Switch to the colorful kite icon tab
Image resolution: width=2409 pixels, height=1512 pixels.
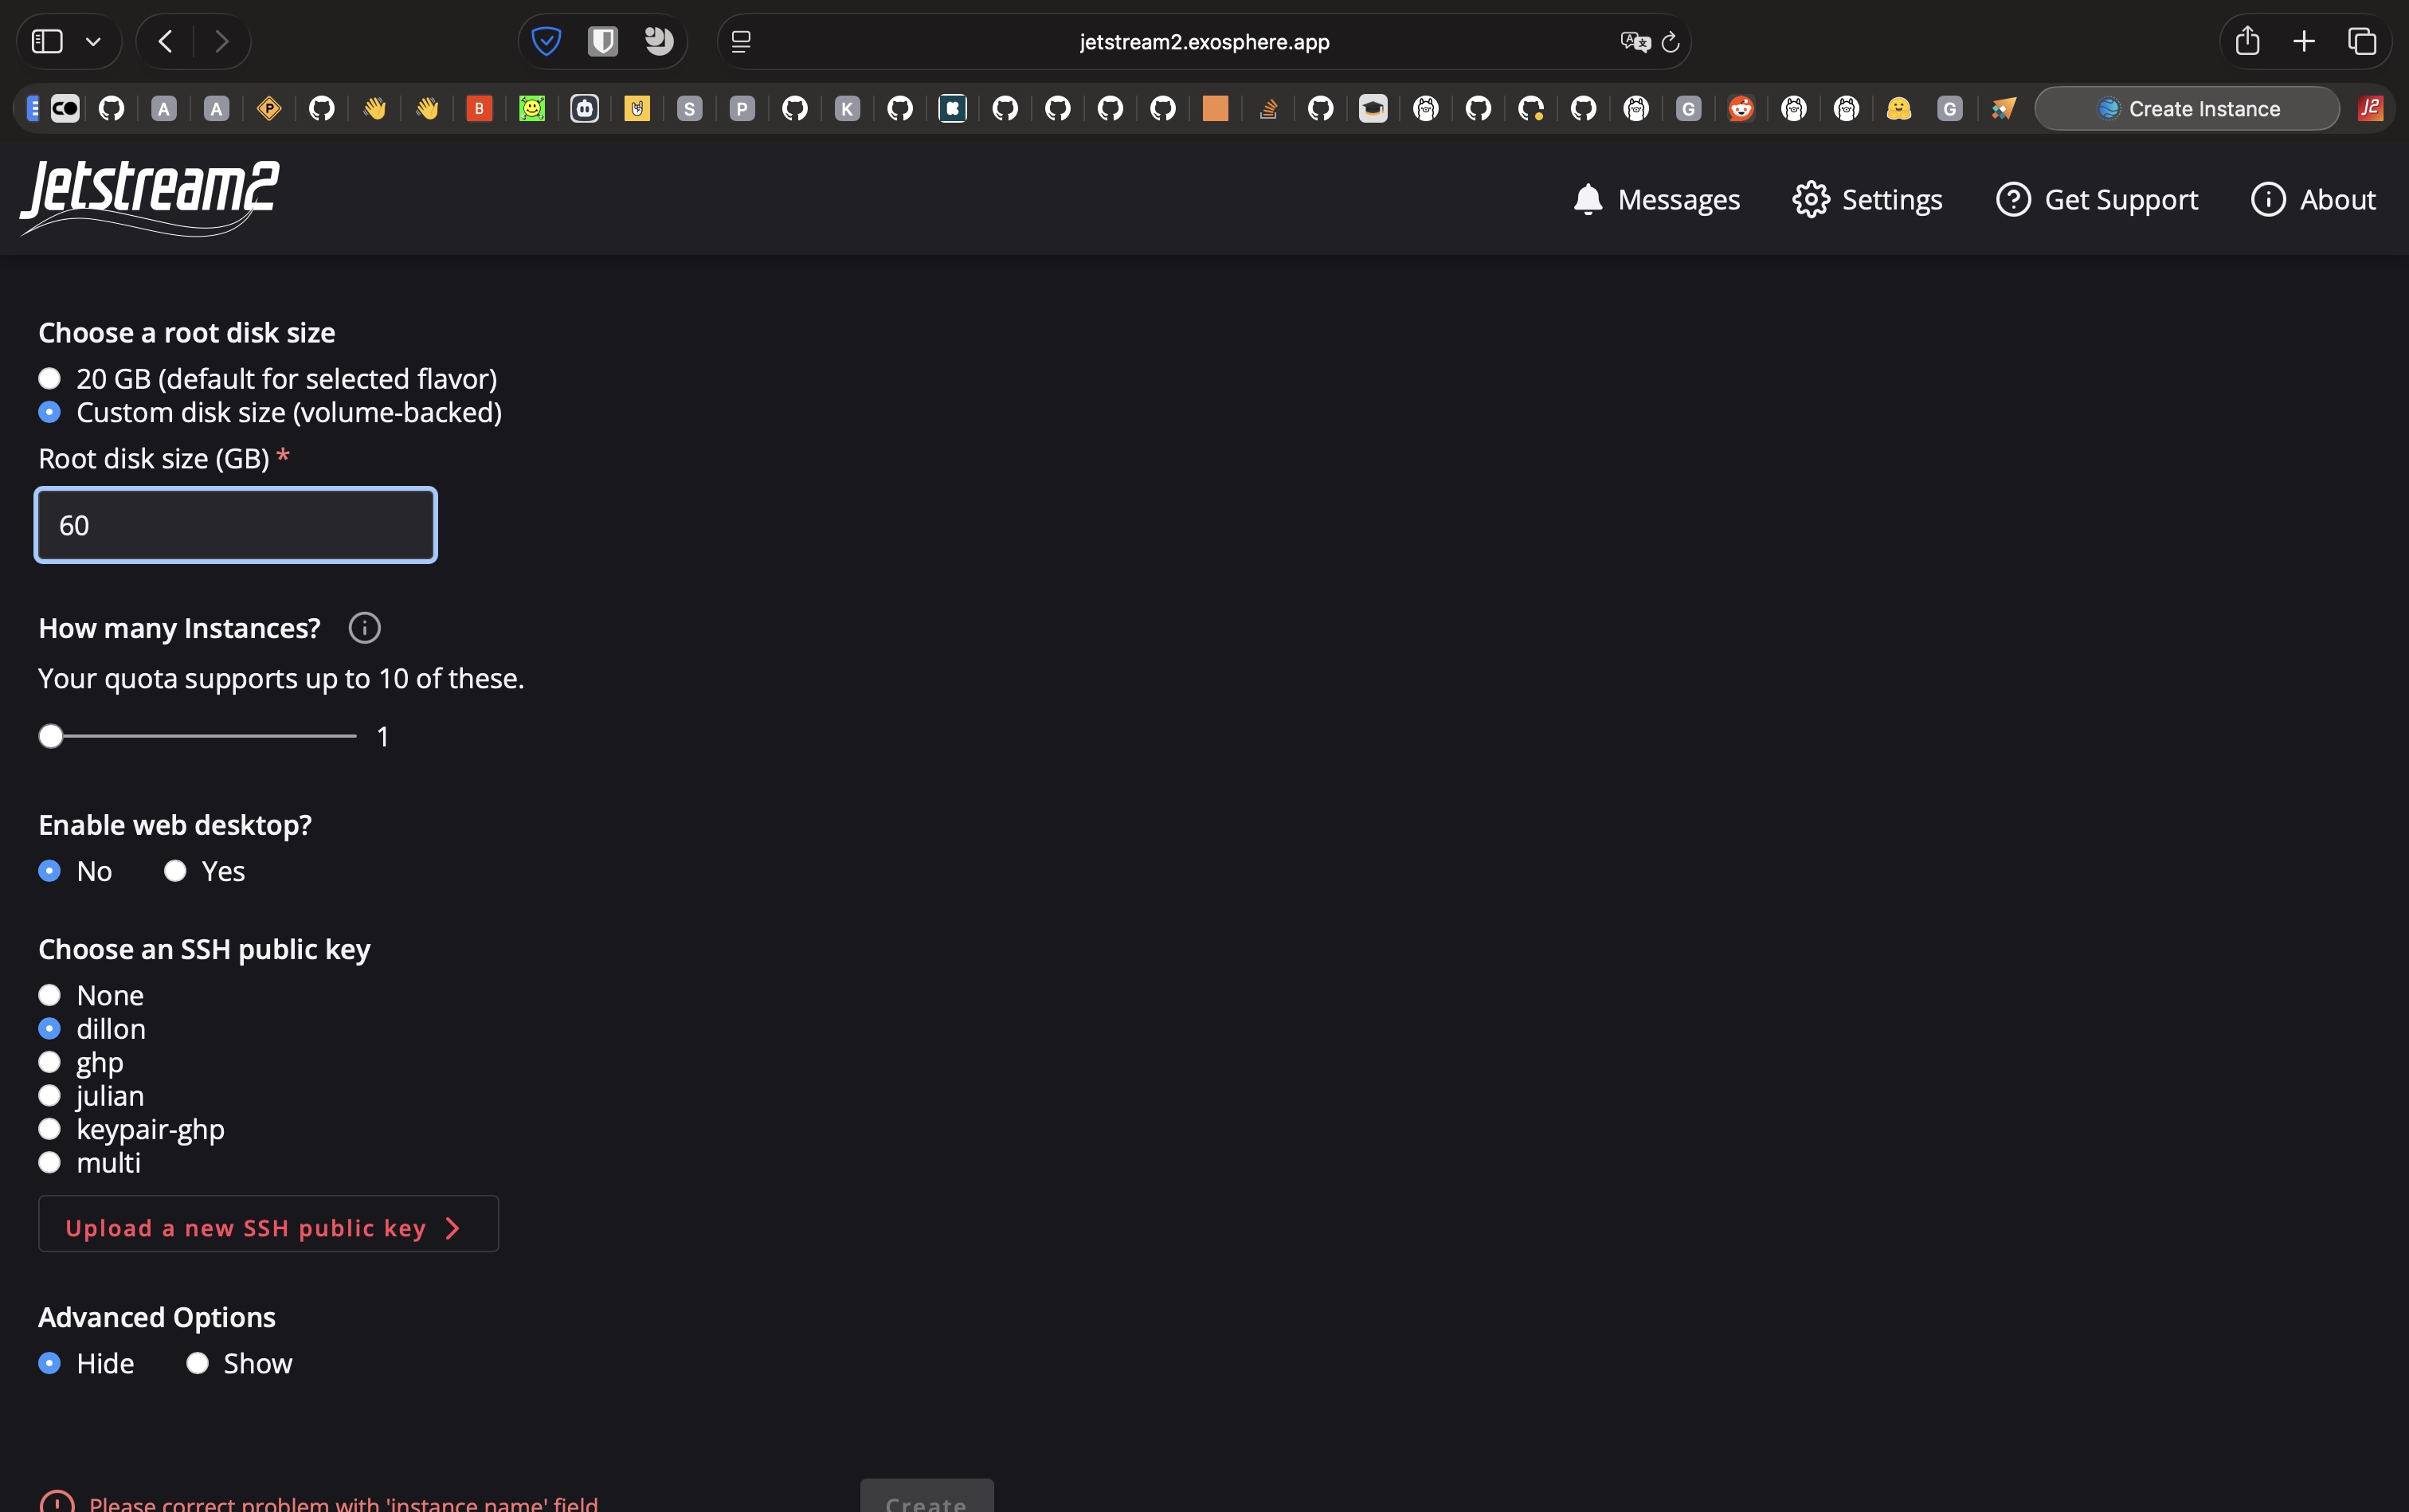[2003, 108]
